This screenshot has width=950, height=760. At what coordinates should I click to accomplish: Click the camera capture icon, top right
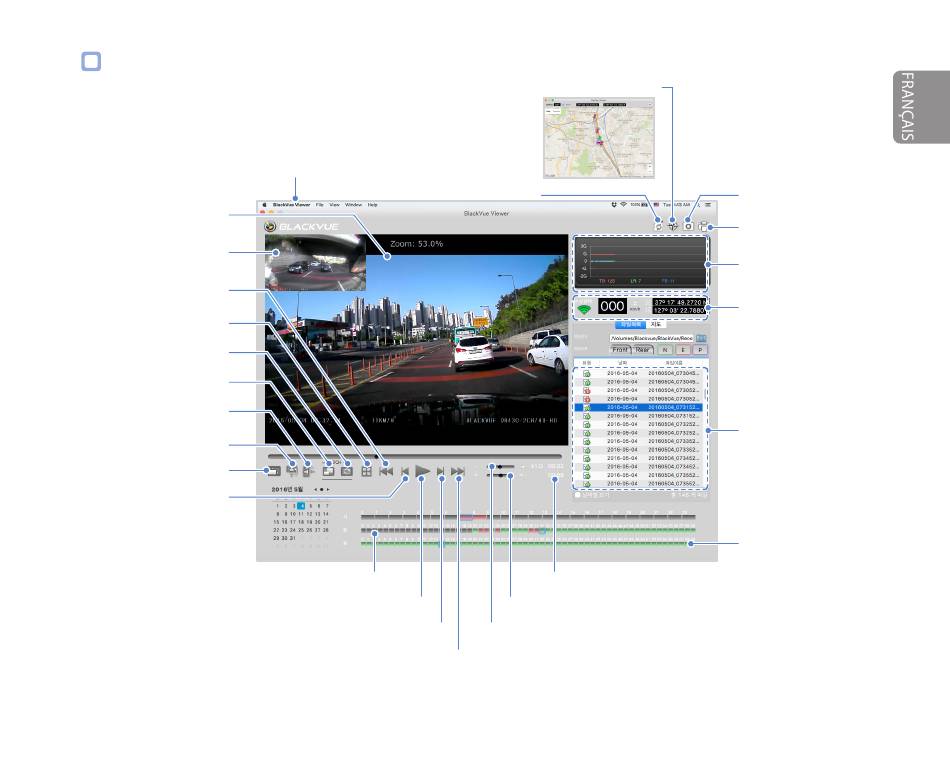tap(689, 227)
